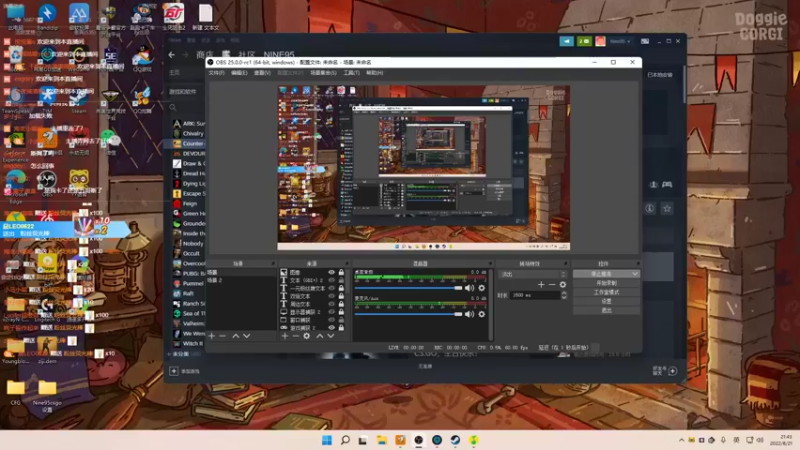The width and height of the screenshot is (800, 450).
Task: Open Steam announcements teal megaphone button
Action: click(566, 41)
